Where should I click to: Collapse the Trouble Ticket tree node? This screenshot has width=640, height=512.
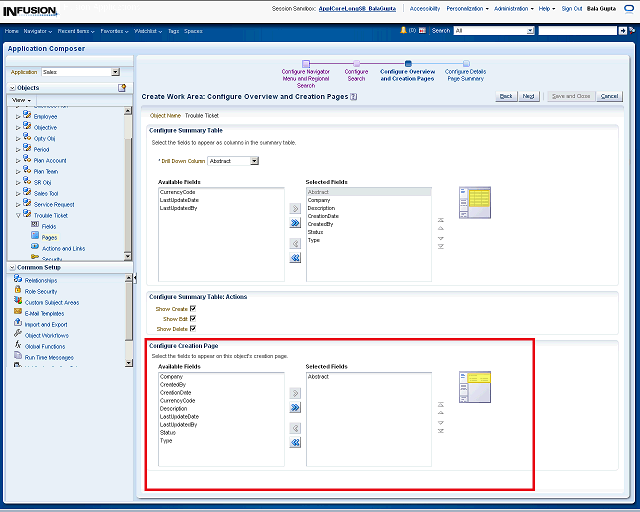pos(18,215)
